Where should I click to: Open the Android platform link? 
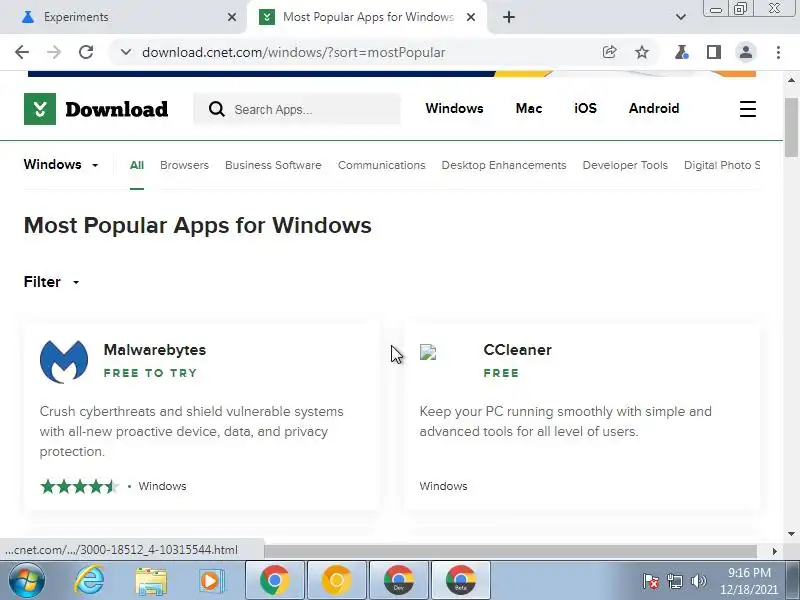(654, 108)
